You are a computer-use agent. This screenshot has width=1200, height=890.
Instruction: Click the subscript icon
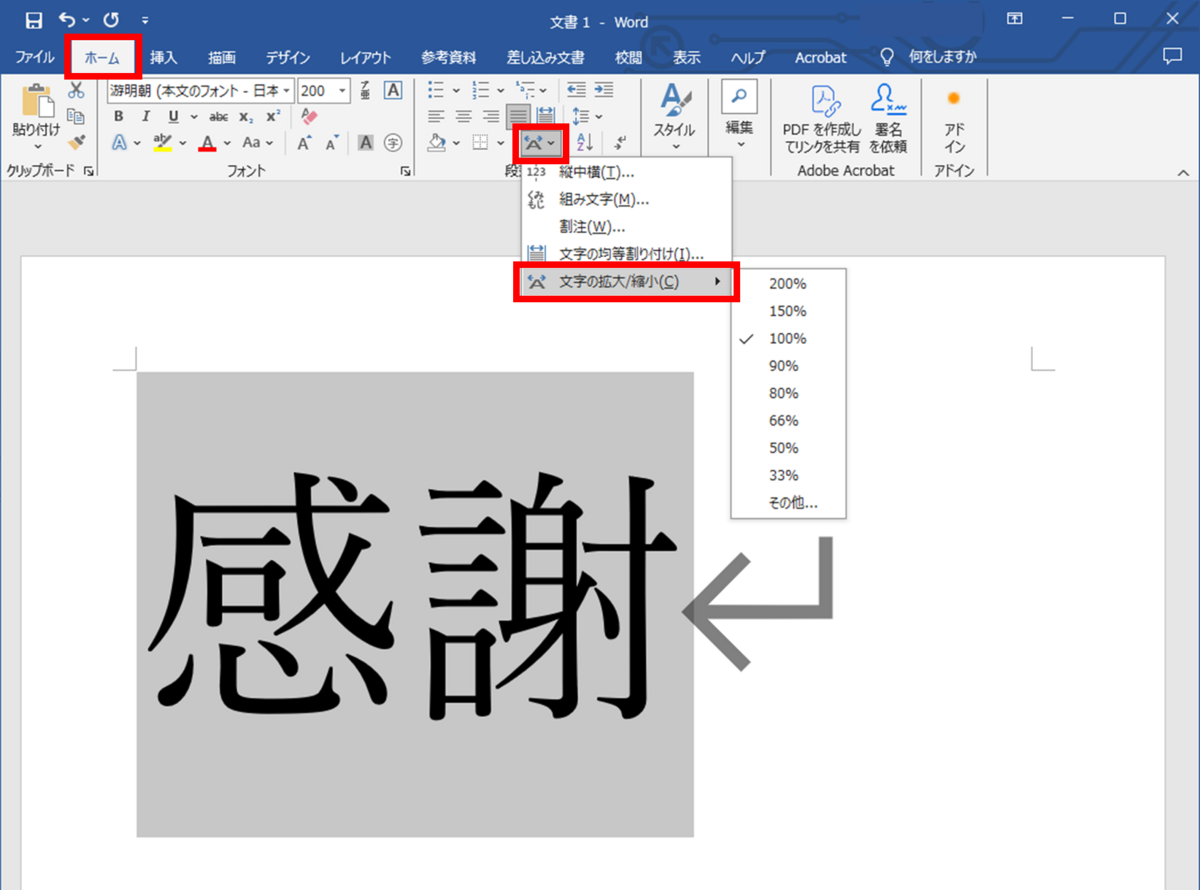tap(244, 116)
